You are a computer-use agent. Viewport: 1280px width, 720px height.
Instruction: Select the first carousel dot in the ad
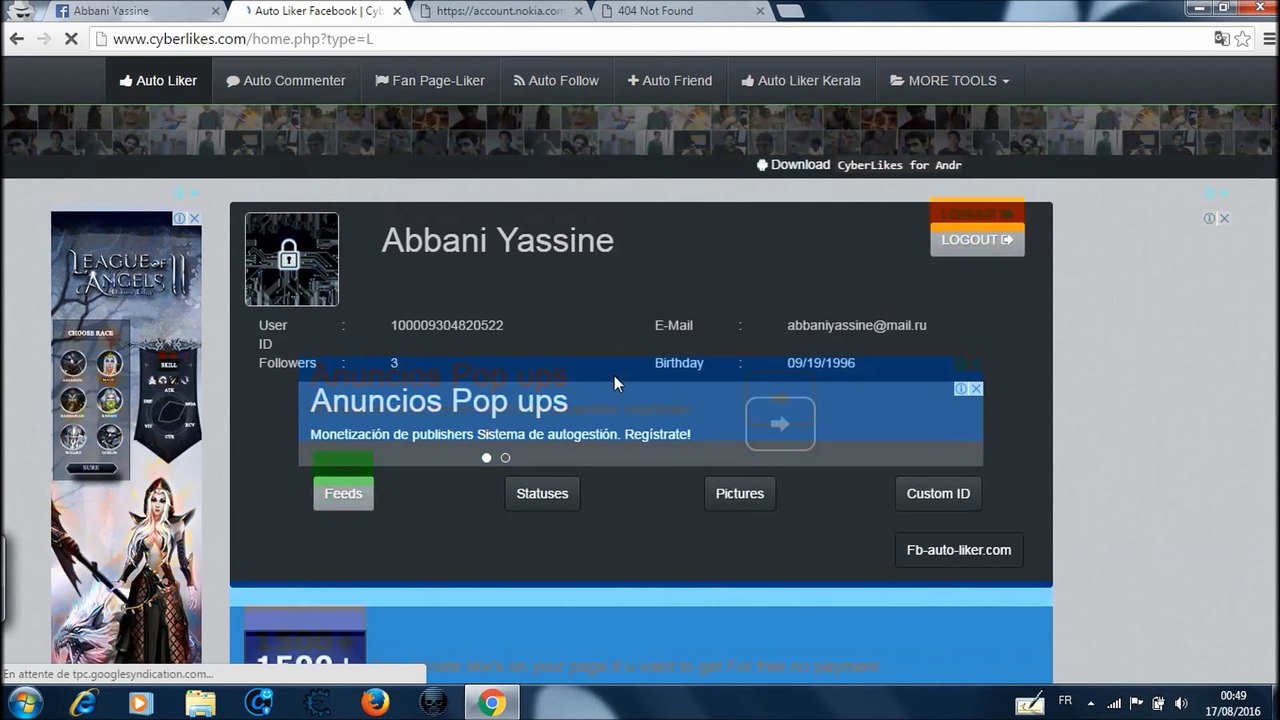pyautogui.click(x=487, y=458)
